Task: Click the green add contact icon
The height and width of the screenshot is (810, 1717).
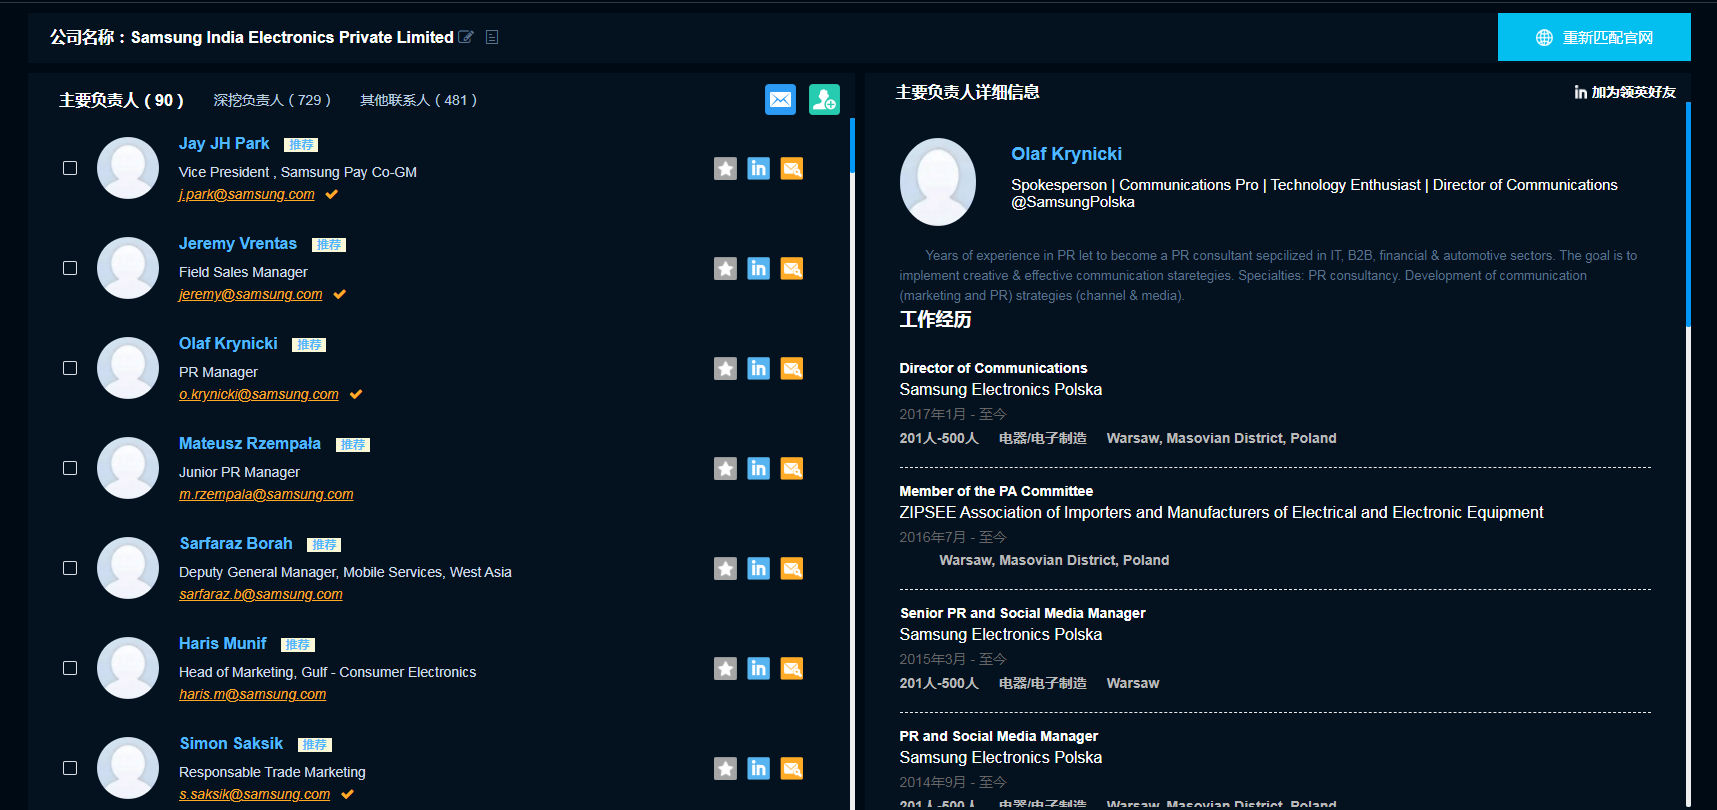Action: (824, 99)
